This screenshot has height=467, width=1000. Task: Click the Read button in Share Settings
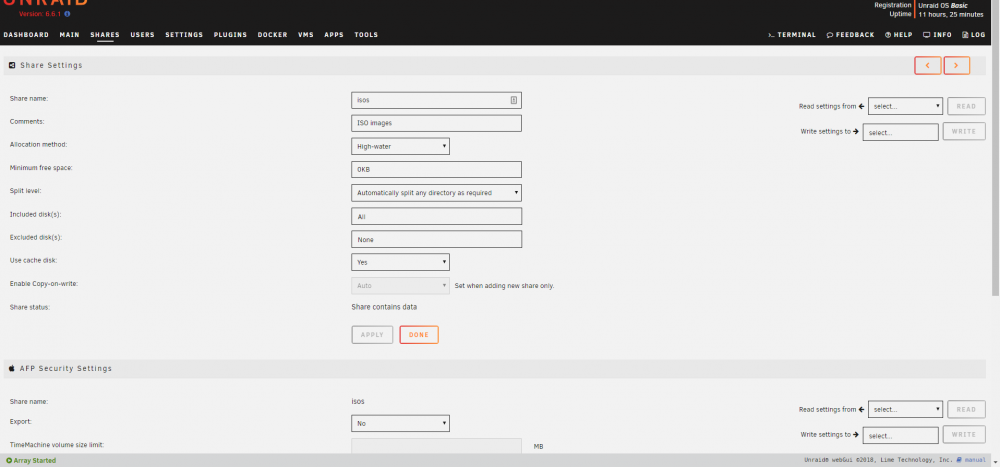coord(966,107)
